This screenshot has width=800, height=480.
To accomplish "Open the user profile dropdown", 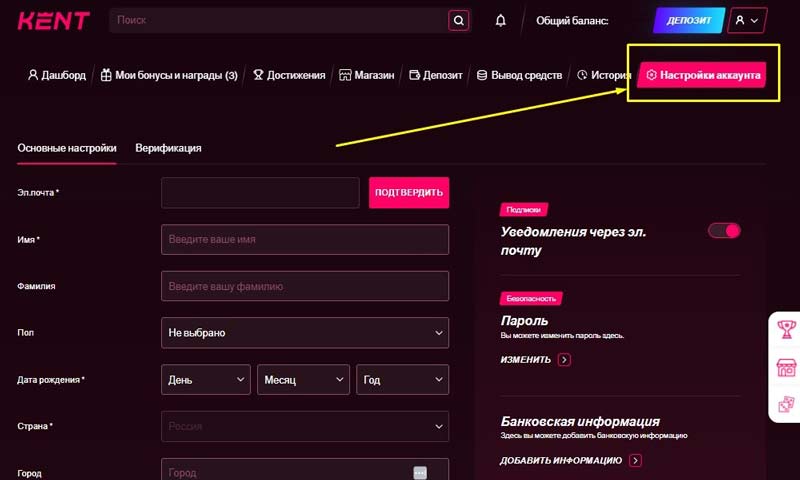I will pyautogui.click(x=748, y=20).
